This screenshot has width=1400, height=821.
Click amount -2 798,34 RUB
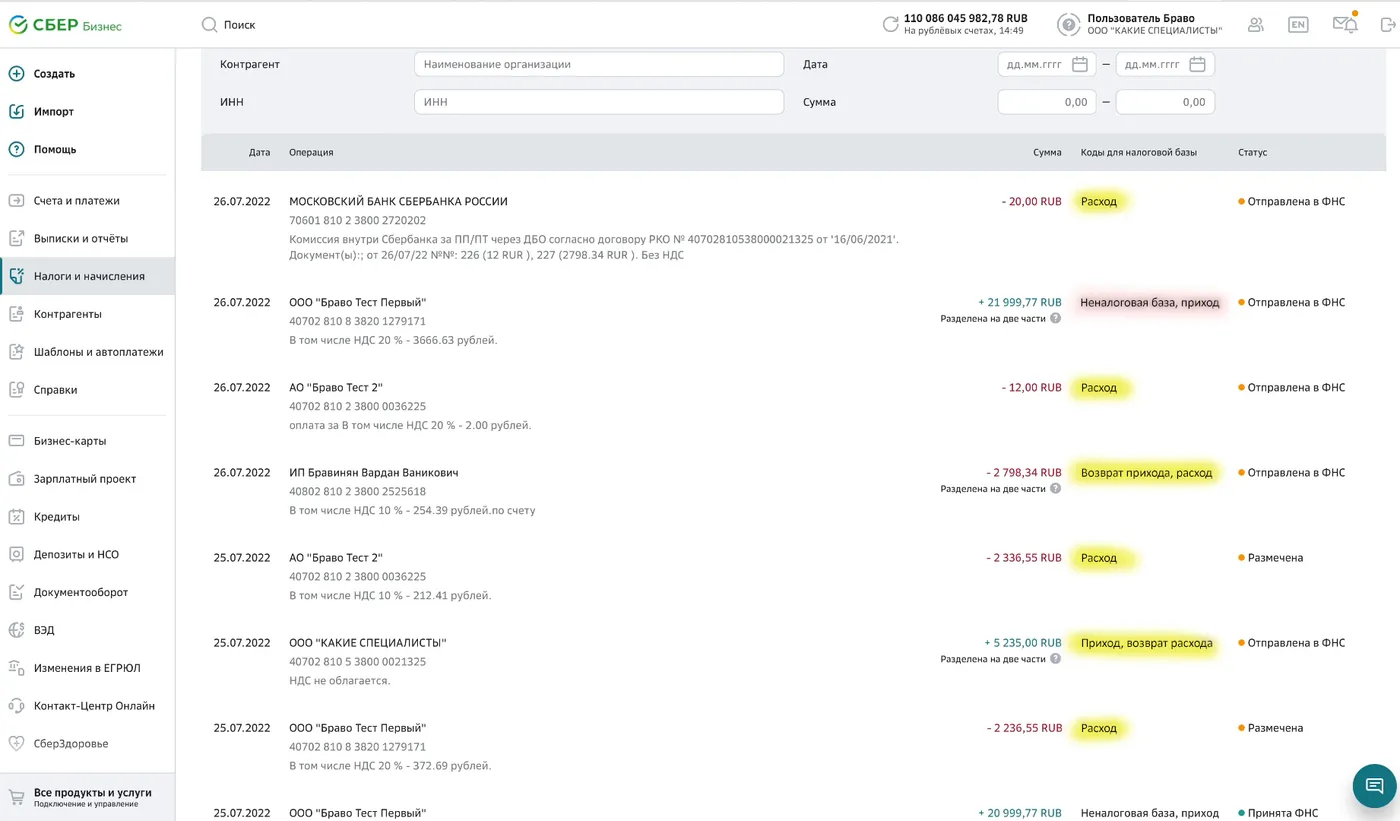click(1023, 472)
